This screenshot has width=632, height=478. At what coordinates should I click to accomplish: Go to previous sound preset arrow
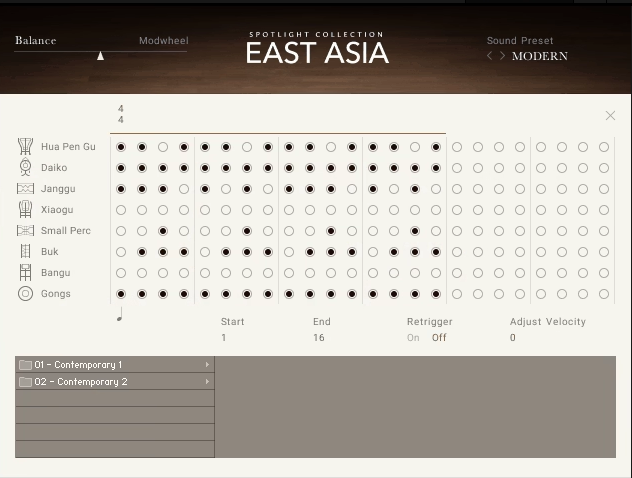pos(490,56)
